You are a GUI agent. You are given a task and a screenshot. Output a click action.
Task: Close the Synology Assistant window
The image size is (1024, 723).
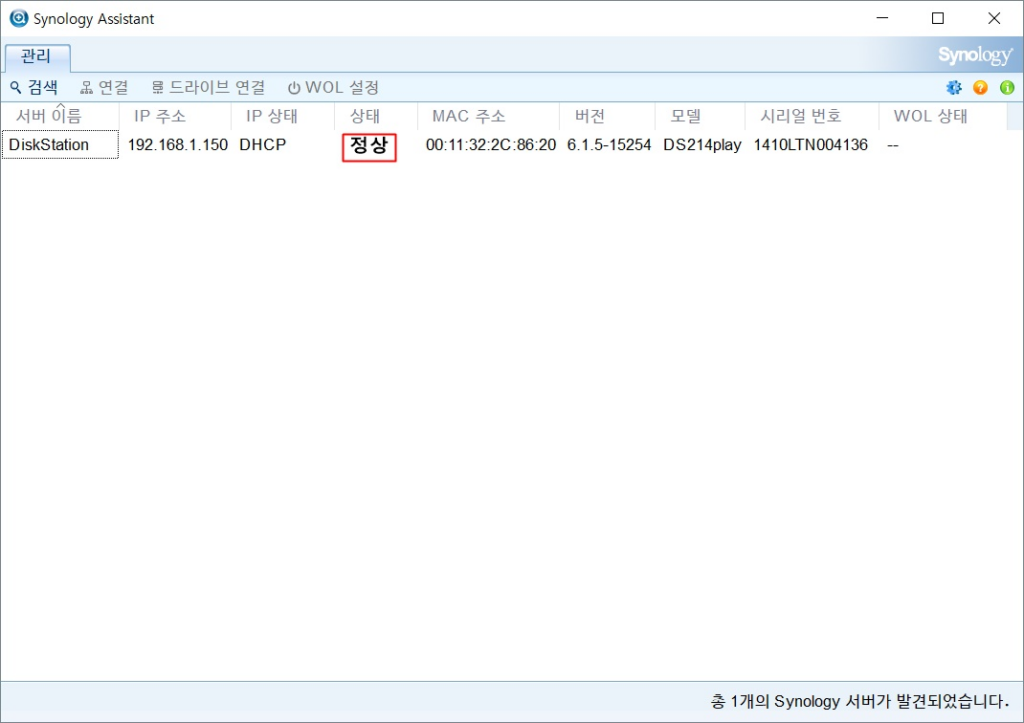tap(994, 18)
